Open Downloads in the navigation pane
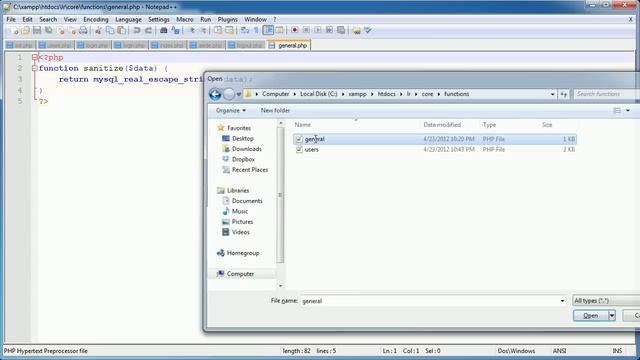The image size is (640, 360). point(242,149)
